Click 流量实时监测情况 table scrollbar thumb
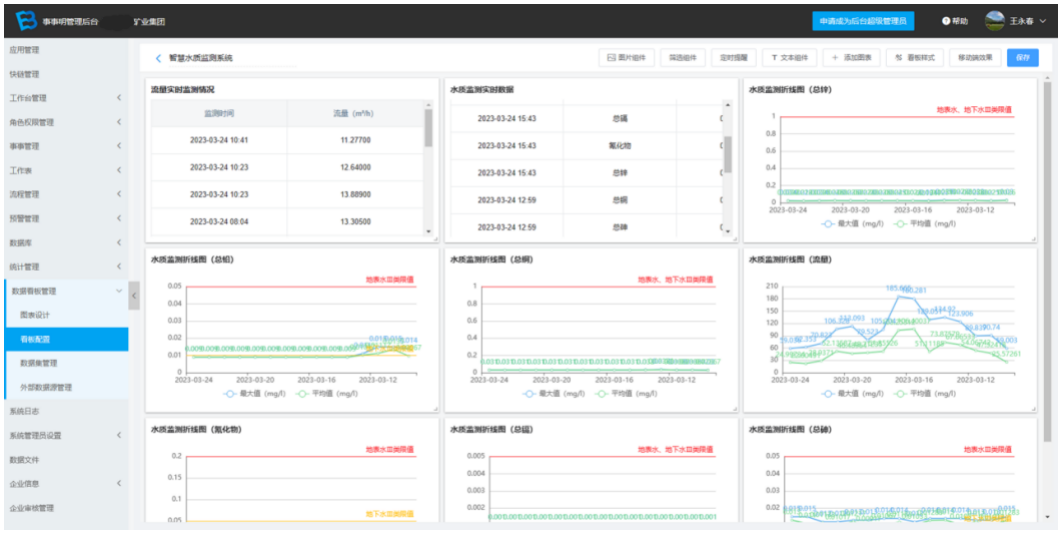Screen dimensions: 1064x536 pos(428,128)
